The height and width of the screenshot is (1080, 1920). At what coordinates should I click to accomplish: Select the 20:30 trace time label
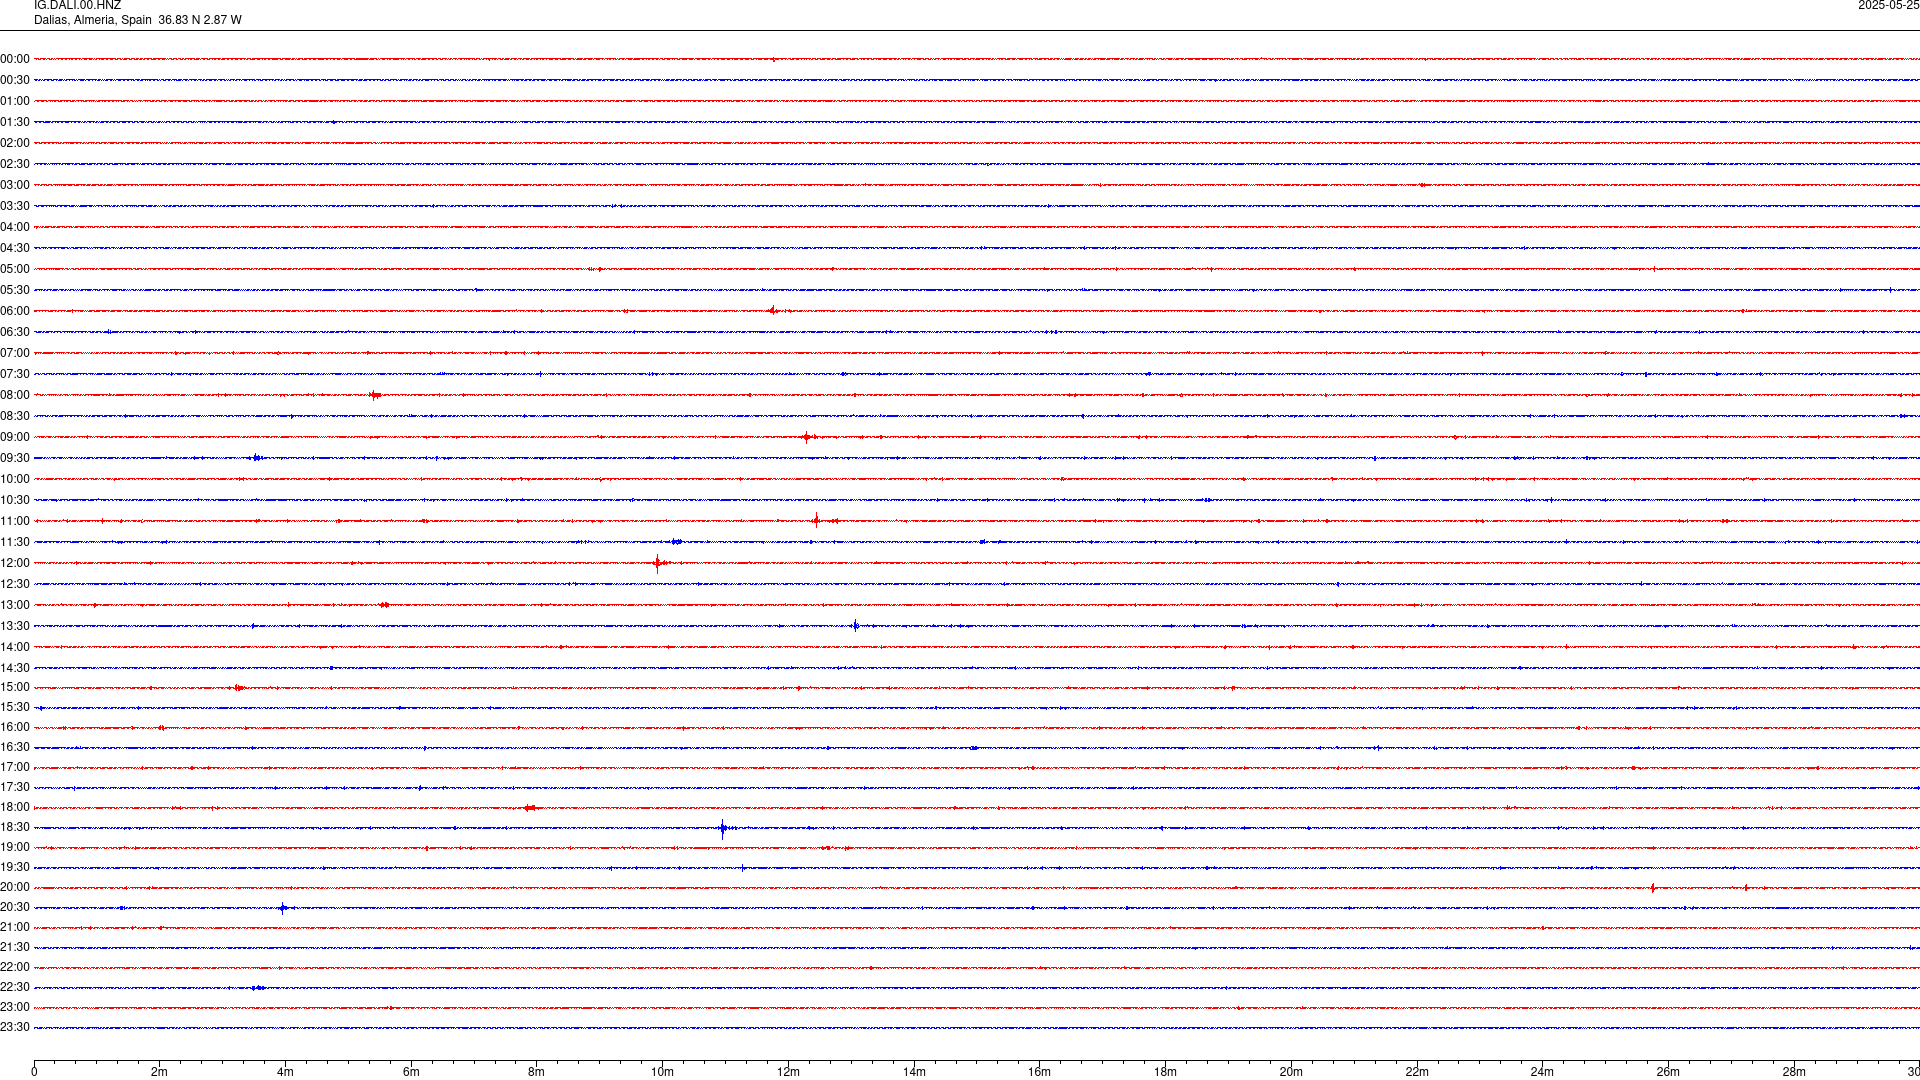point(15,907)
